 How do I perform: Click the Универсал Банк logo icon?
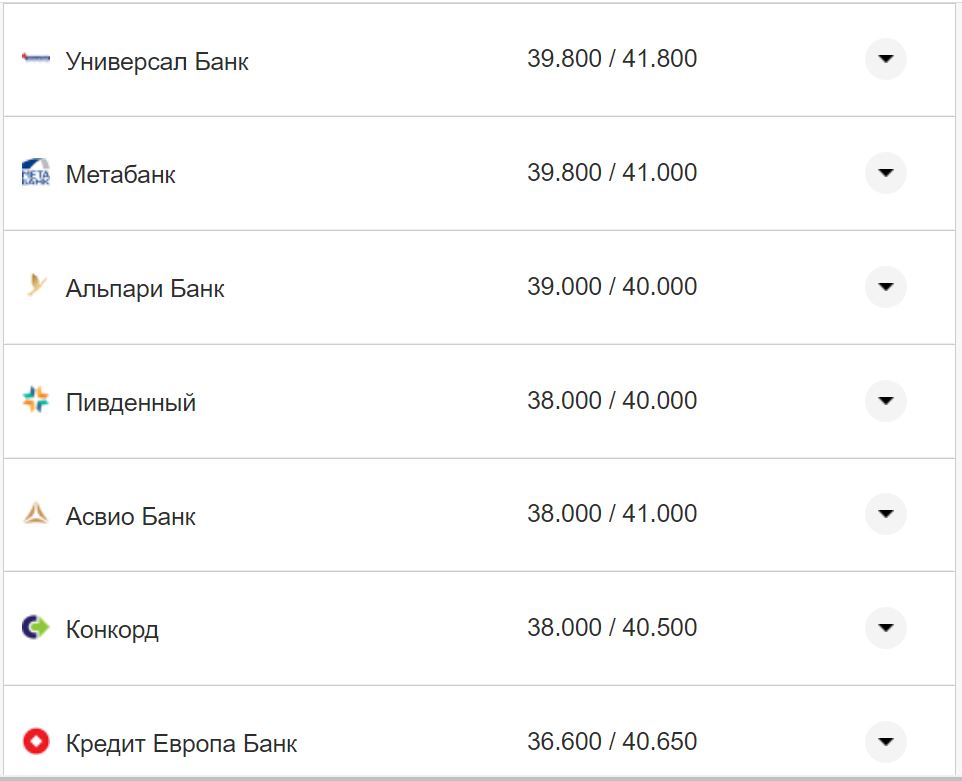tap(35, 60)
